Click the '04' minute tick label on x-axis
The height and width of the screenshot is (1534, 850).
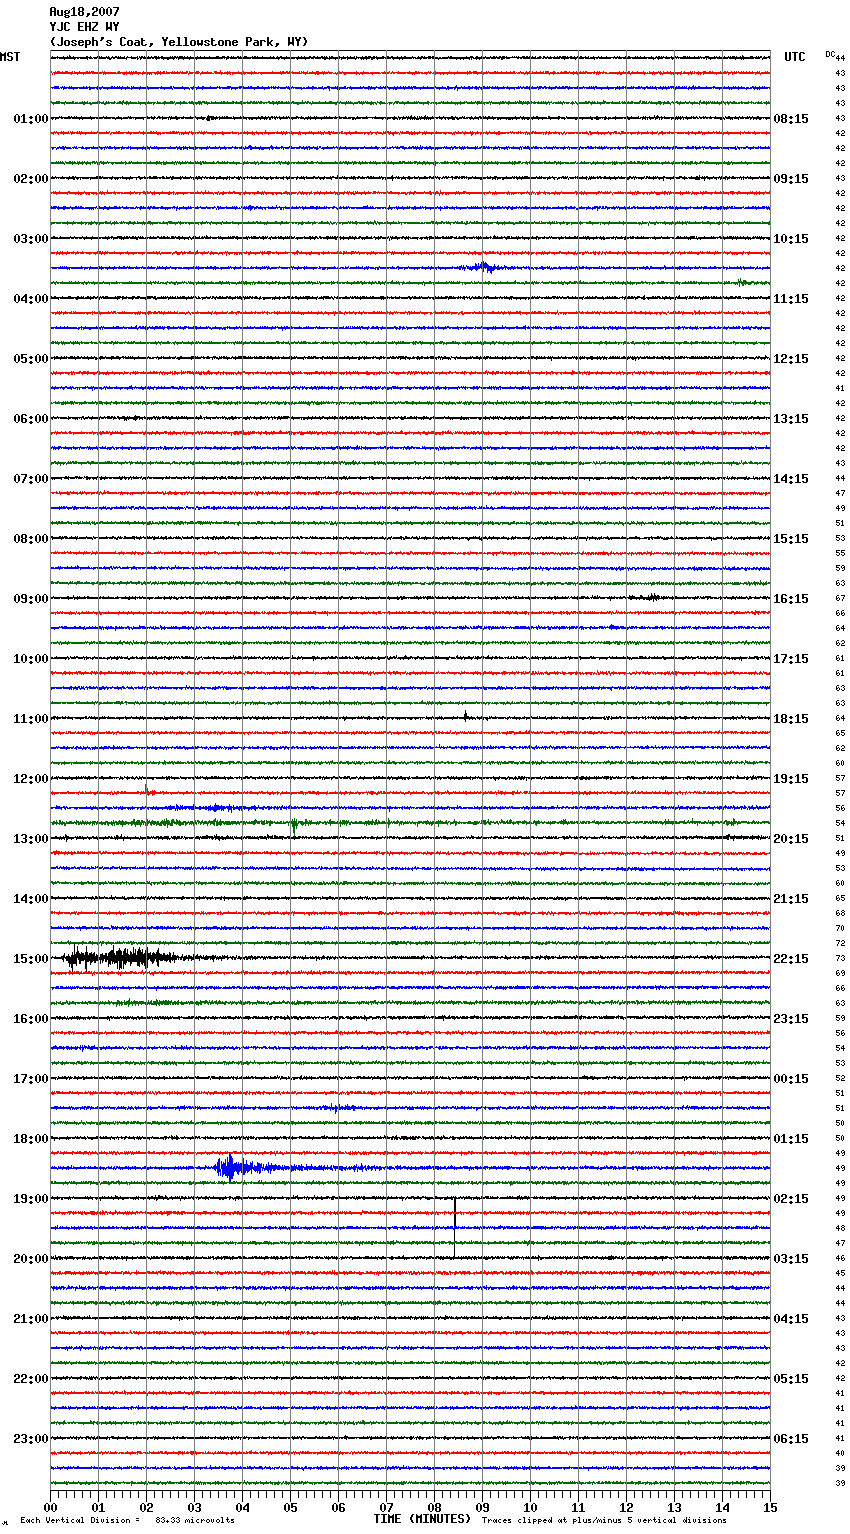pos(243,1507)
